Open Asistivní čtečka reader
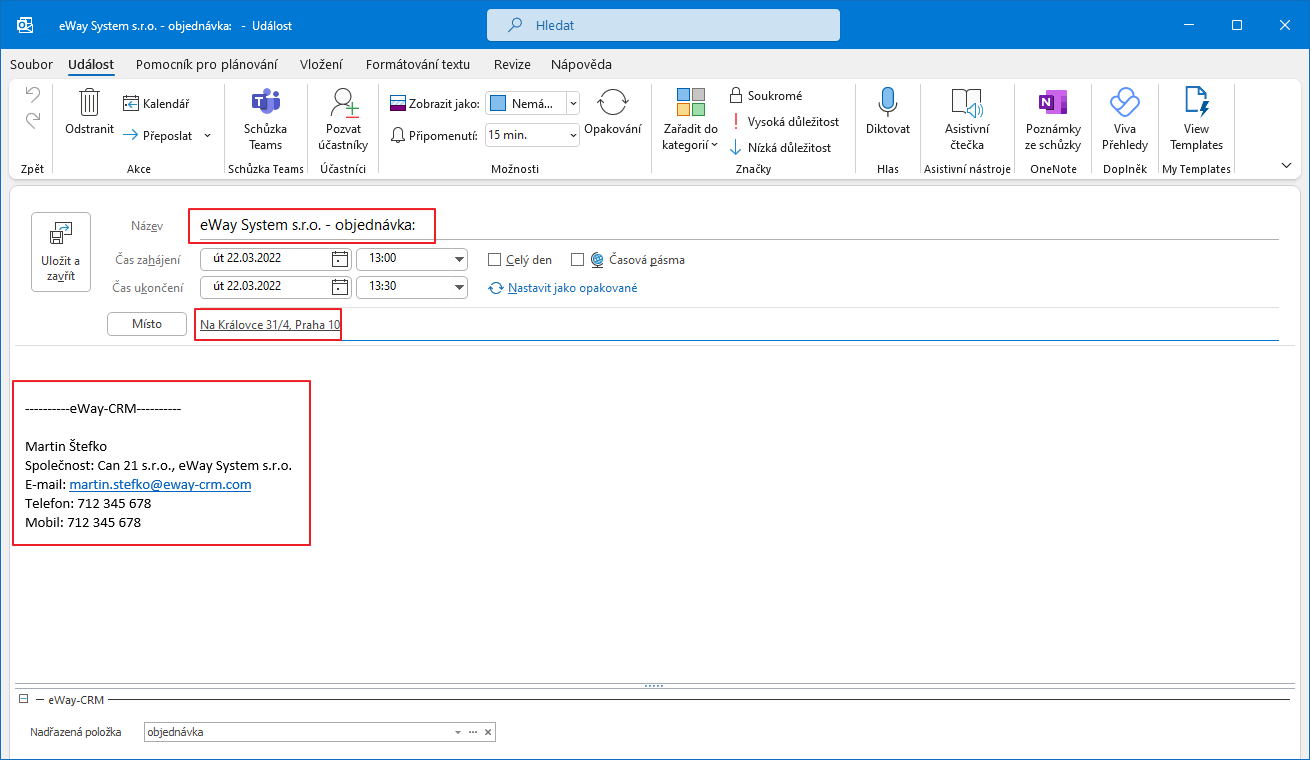This screenshot has height=760, width=1310. 967,120
